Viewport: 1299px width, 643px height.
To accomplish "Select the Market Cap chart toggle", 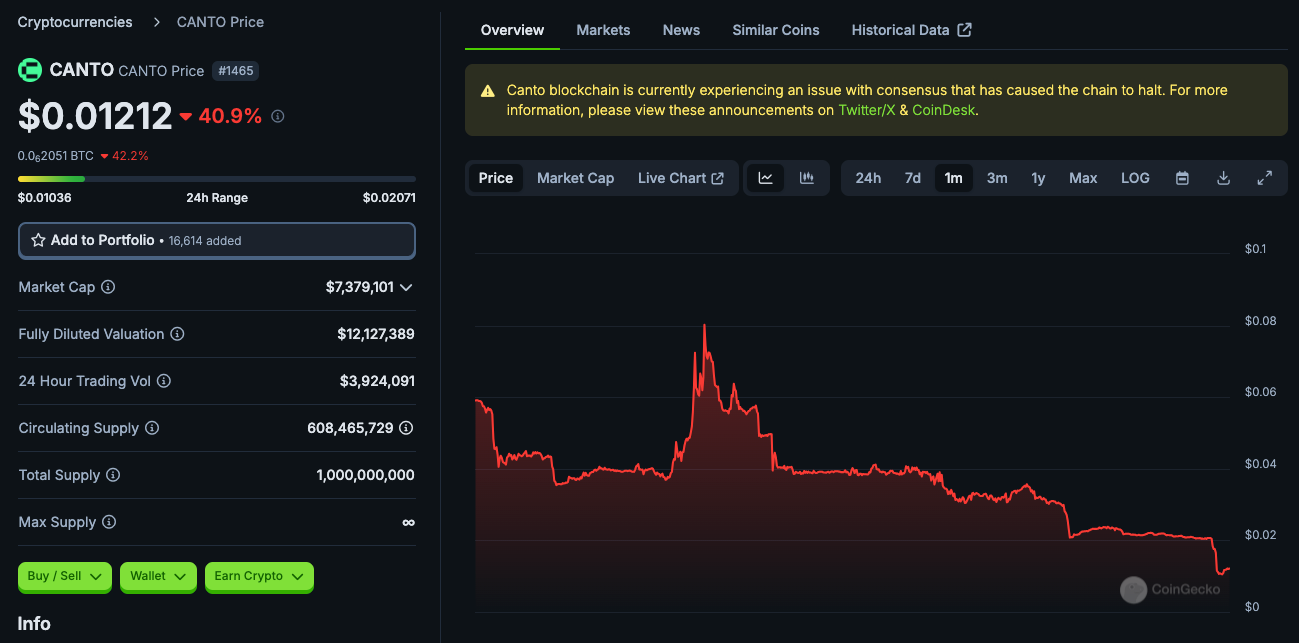I will 575,178.
